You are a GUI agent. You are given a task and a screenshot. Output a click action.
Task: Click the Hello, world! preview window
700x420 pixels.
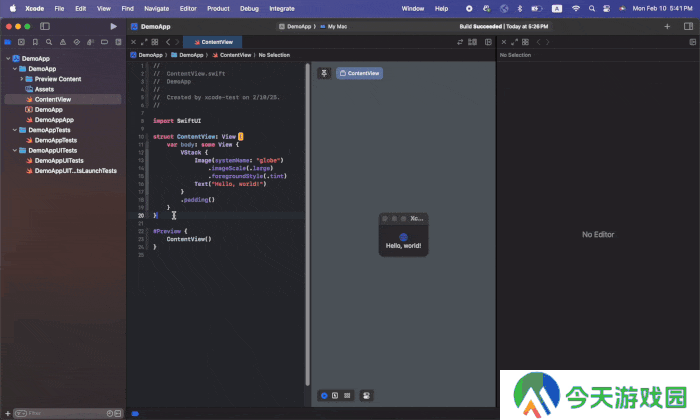(404, 235)
